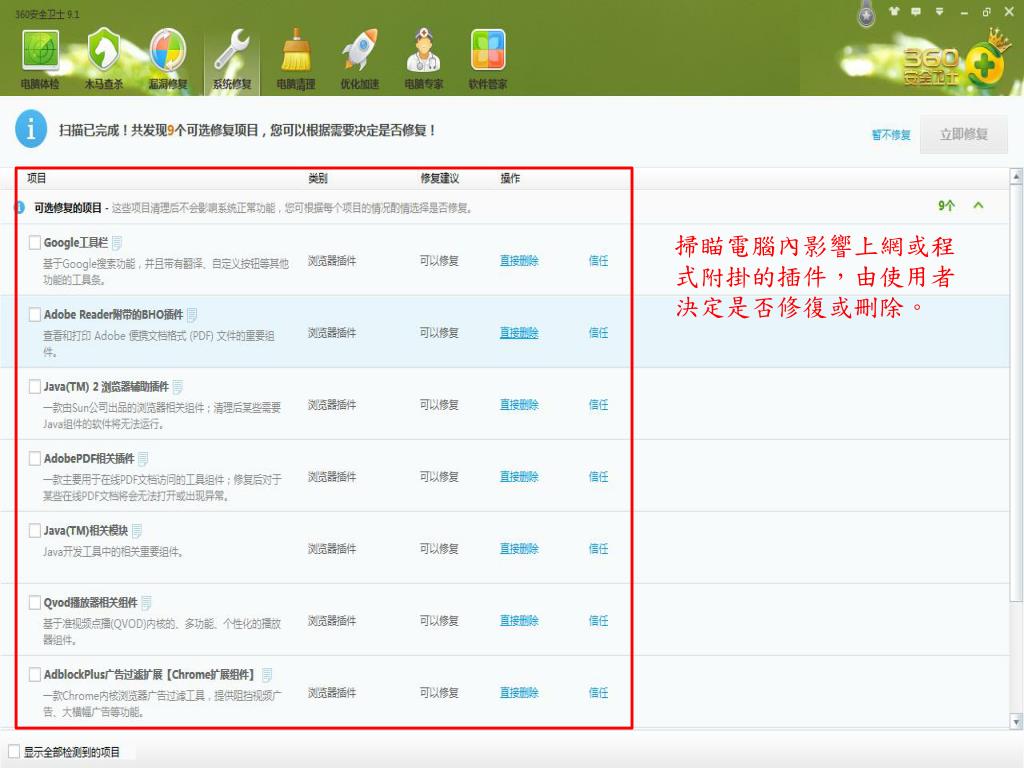The width and height of the screenshot is (1024, 768).
Task: Click 信任 for Qvod播放器相关组件
Action: (598, 620)
